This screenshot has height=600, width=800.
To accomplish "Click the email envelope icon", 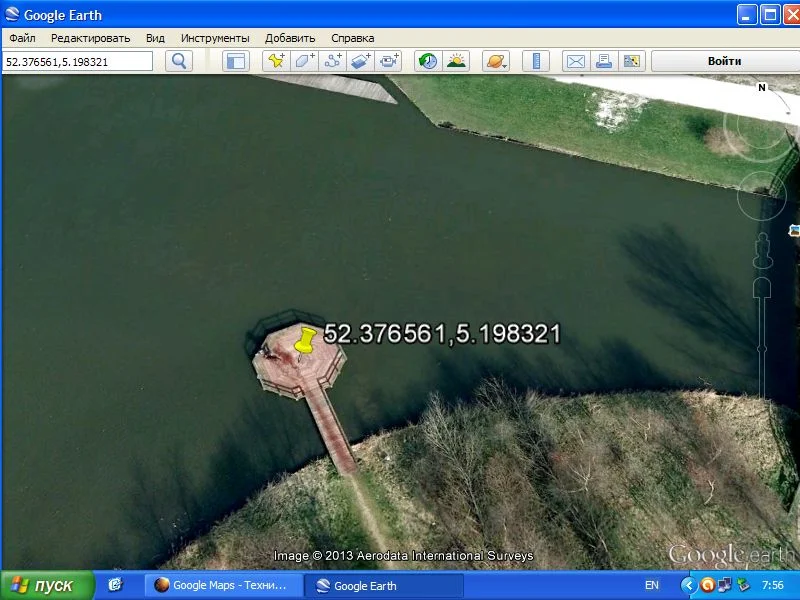I will click(x=576, y=61).
